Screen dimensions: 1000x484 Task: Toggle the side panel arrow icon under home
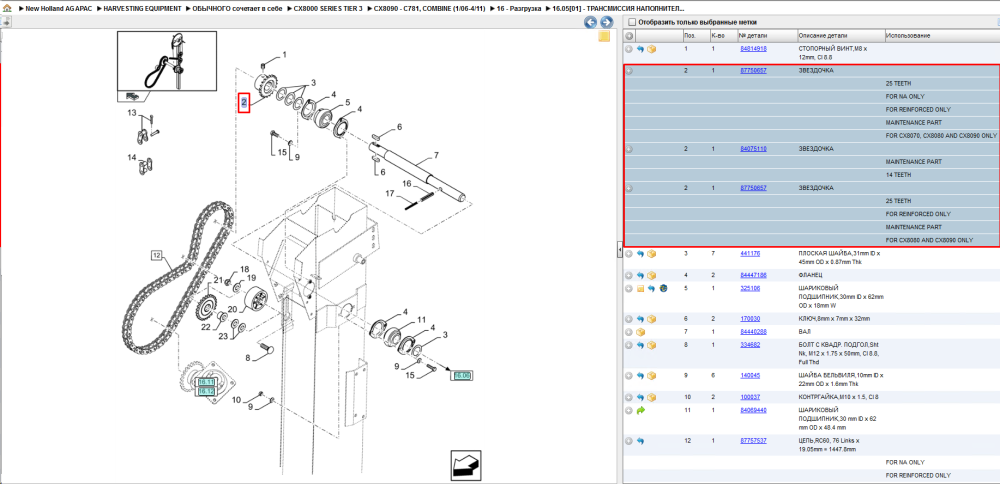pyautogui.click(x=6, y=22)
